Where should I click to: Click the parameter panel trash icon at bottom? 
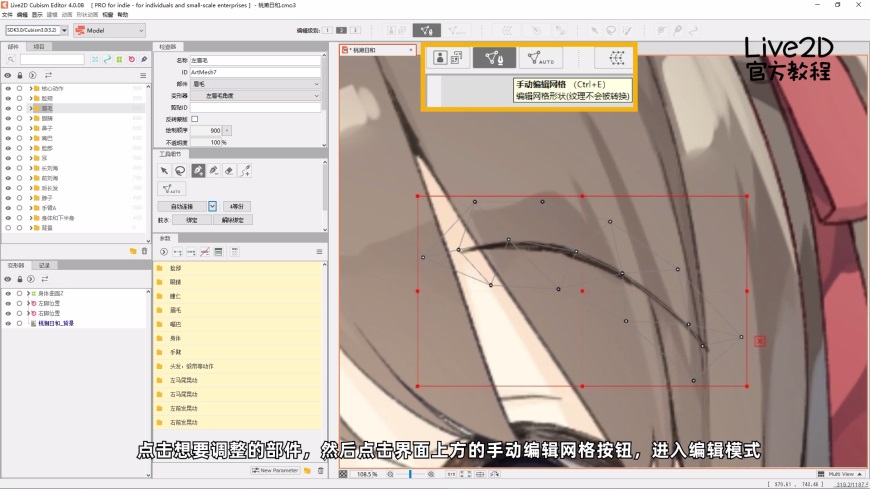[320, 470]
